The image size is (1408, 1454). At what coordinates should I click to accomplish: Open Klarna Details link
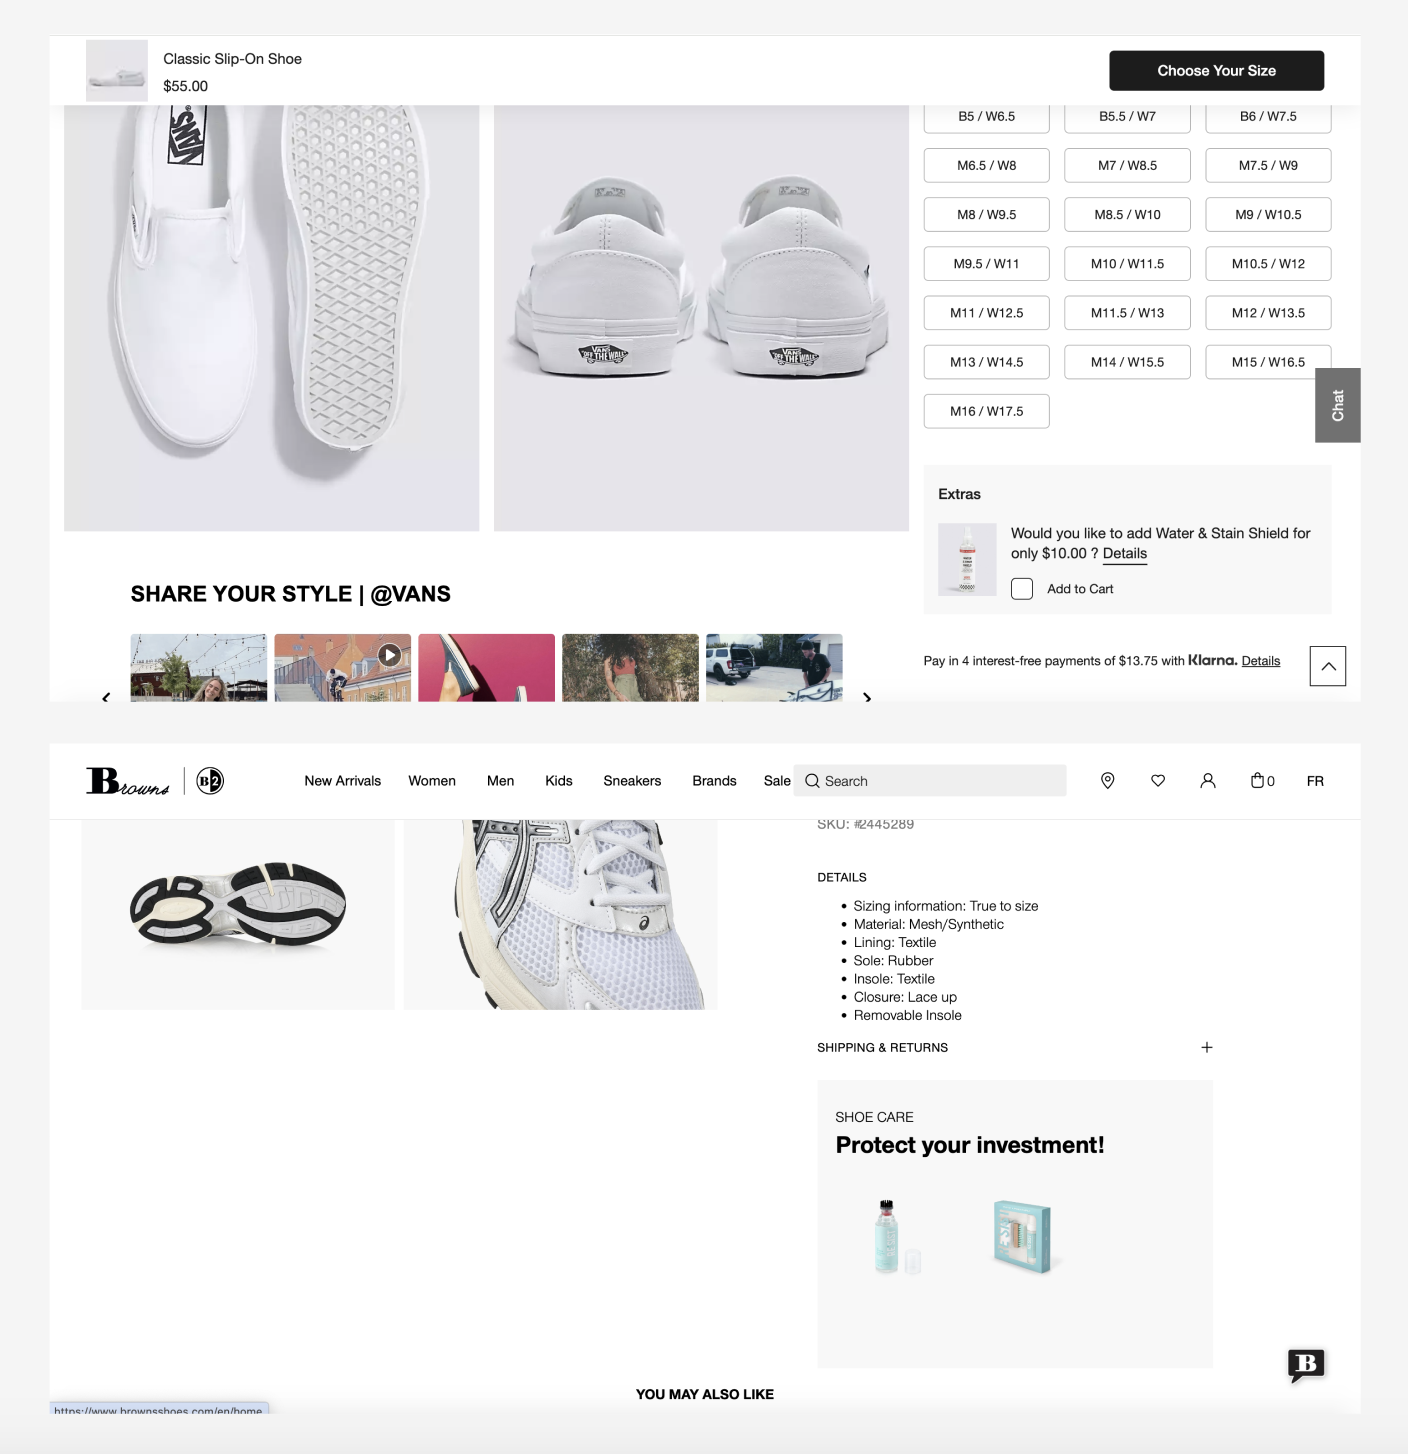[1261, 661]
